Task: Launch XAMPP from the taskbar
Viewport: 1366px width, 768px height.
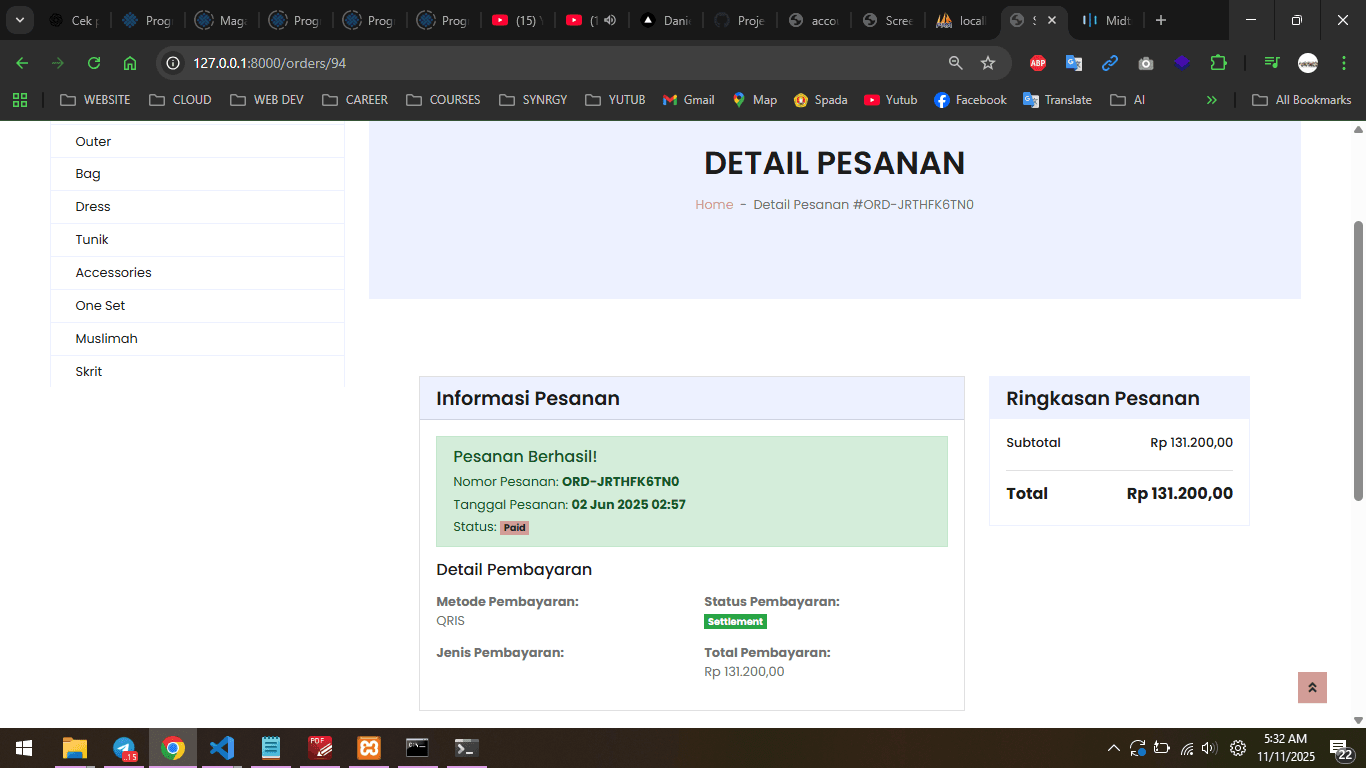Action: click(x=368, y=747)
